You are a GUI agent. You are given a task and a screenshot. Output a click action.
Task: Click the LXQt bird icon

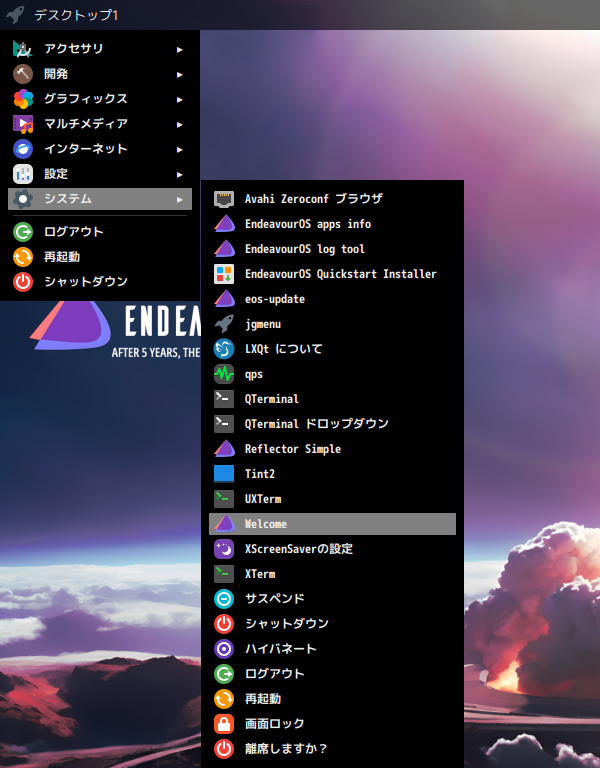(x=224, y=349)
